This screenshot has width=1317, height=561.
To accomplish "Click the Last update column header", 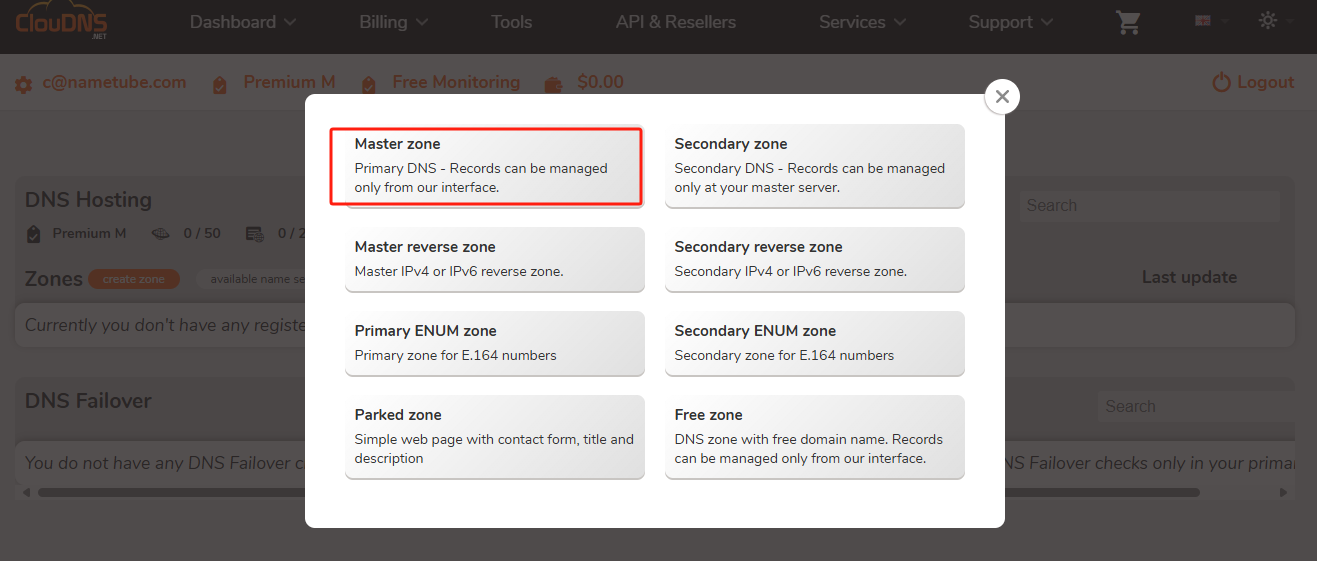I will (x=1189, y=277).
